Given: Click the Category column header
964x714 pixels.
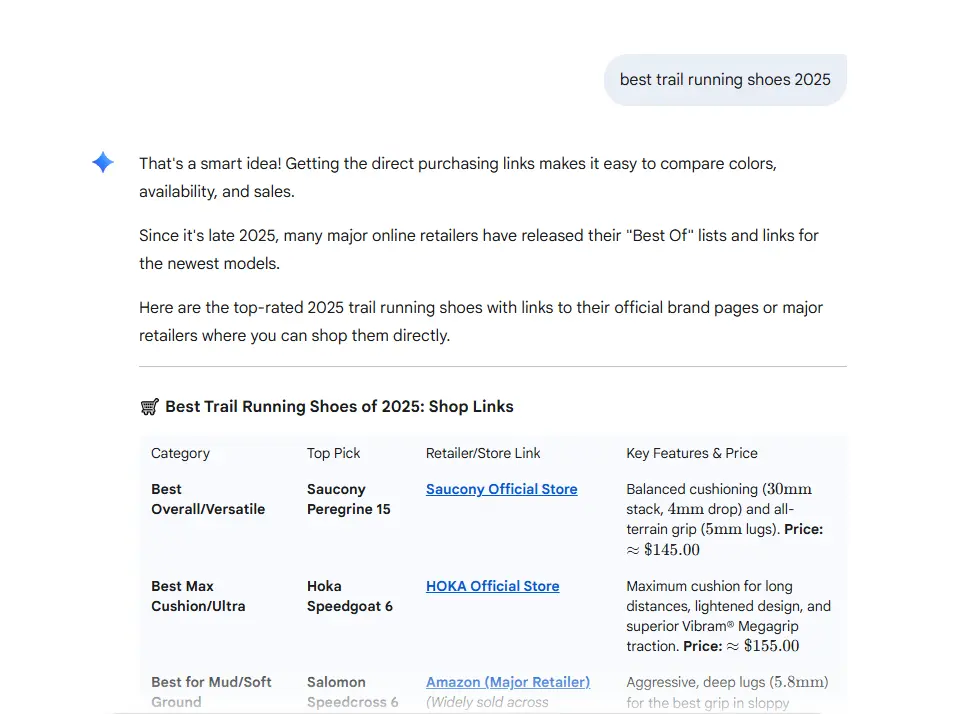Looking at the screenshot, I should click(x=180, y=453).
